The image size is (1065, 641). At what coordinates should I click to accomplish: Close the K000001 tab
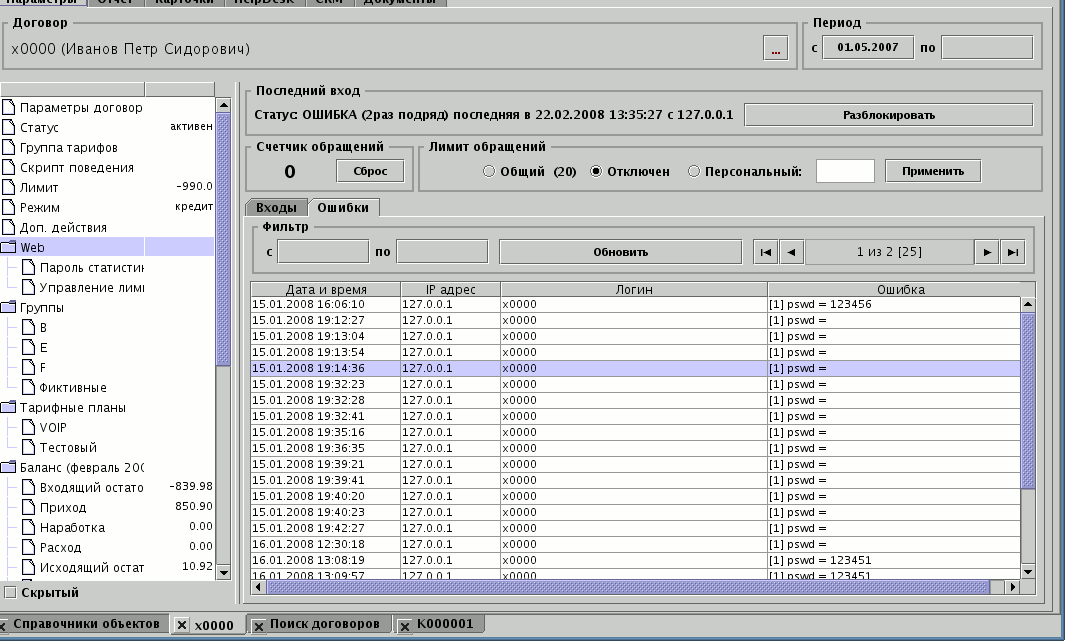(x=405, y=625)
